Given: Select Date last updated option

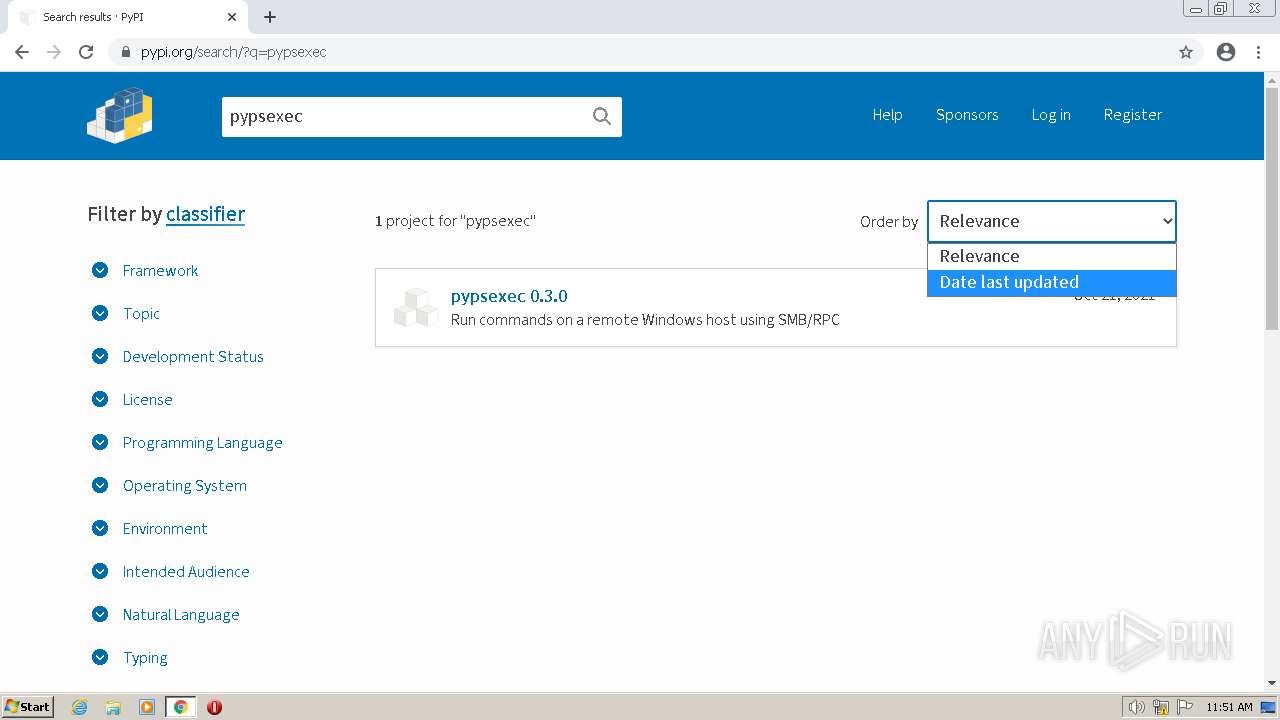Looking at the screenshot, I should point(1051,282).
